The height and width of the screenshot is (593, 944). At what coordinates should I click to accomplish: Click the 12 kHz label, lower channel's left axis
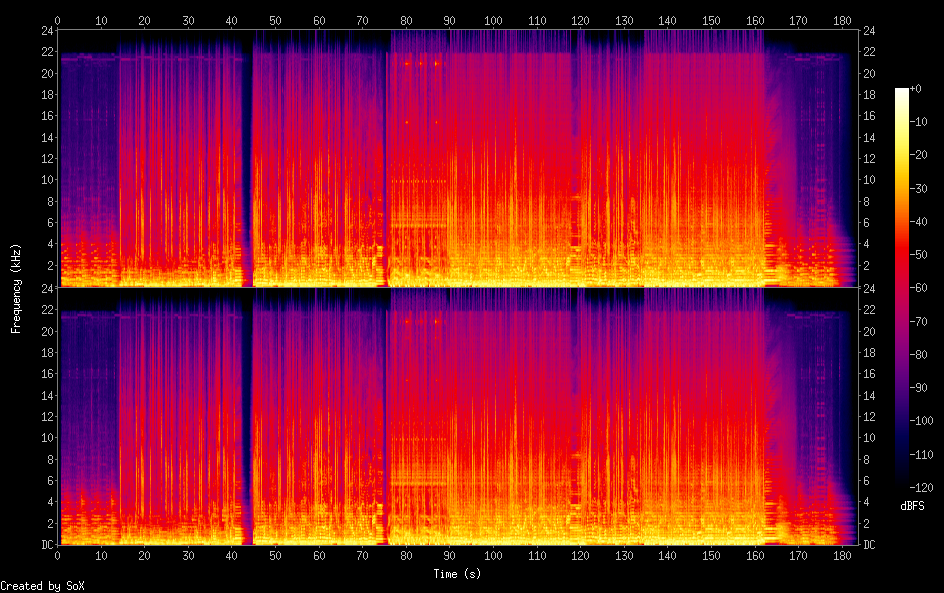(48, 417)
